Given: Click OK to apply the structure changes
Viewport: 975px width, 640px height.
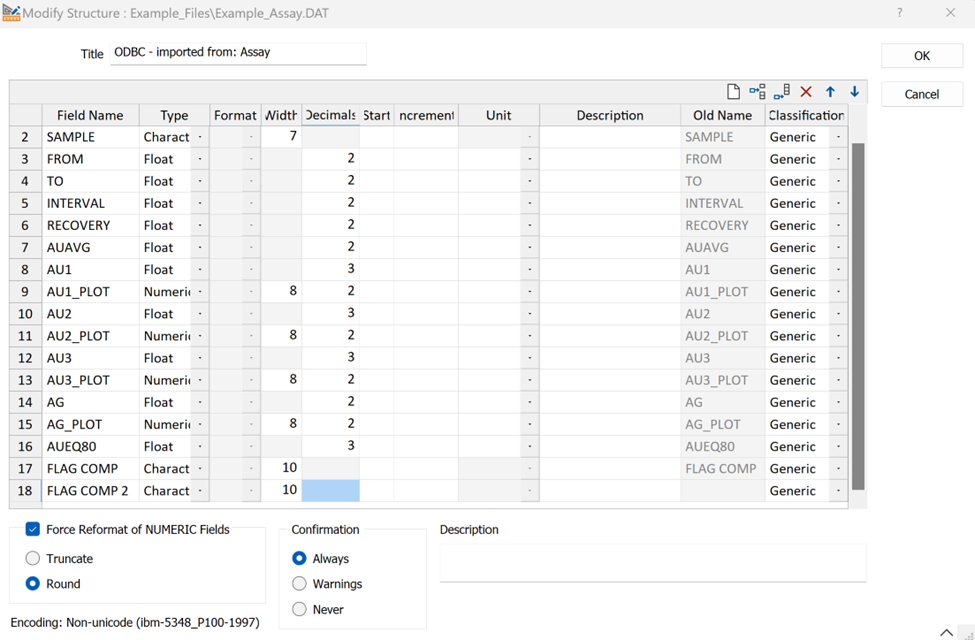Looking at the screenshot, I should tap(921, 55).
